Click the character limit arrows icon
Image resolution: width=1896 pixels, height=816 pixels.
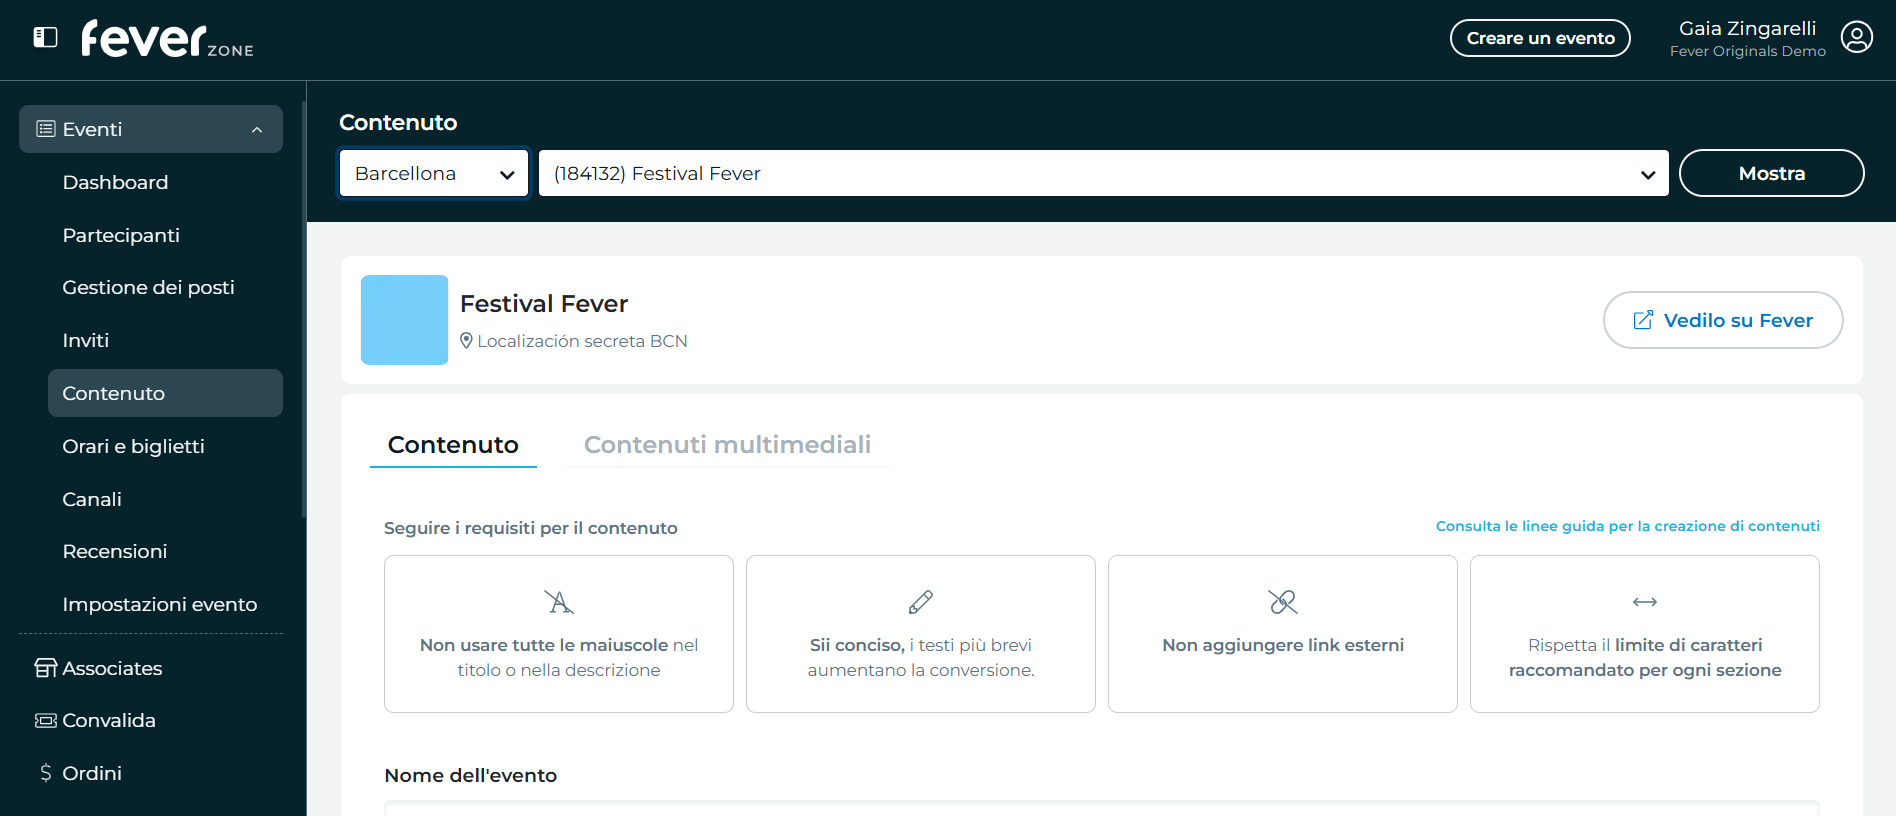coord(1645,602)
